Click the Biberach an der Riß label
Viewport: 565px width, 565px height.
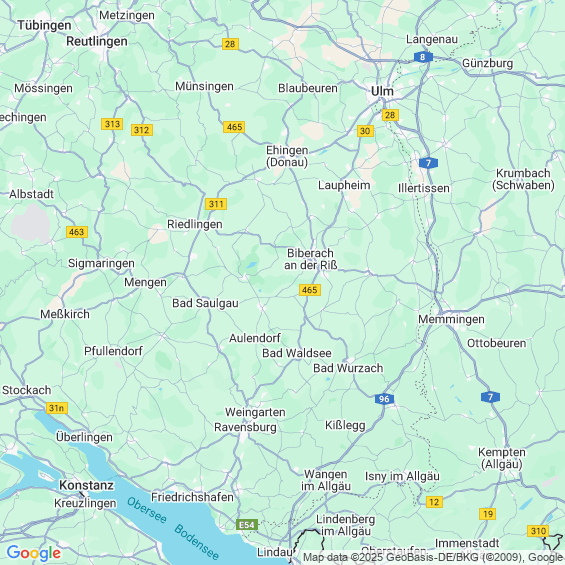[311, 259]
